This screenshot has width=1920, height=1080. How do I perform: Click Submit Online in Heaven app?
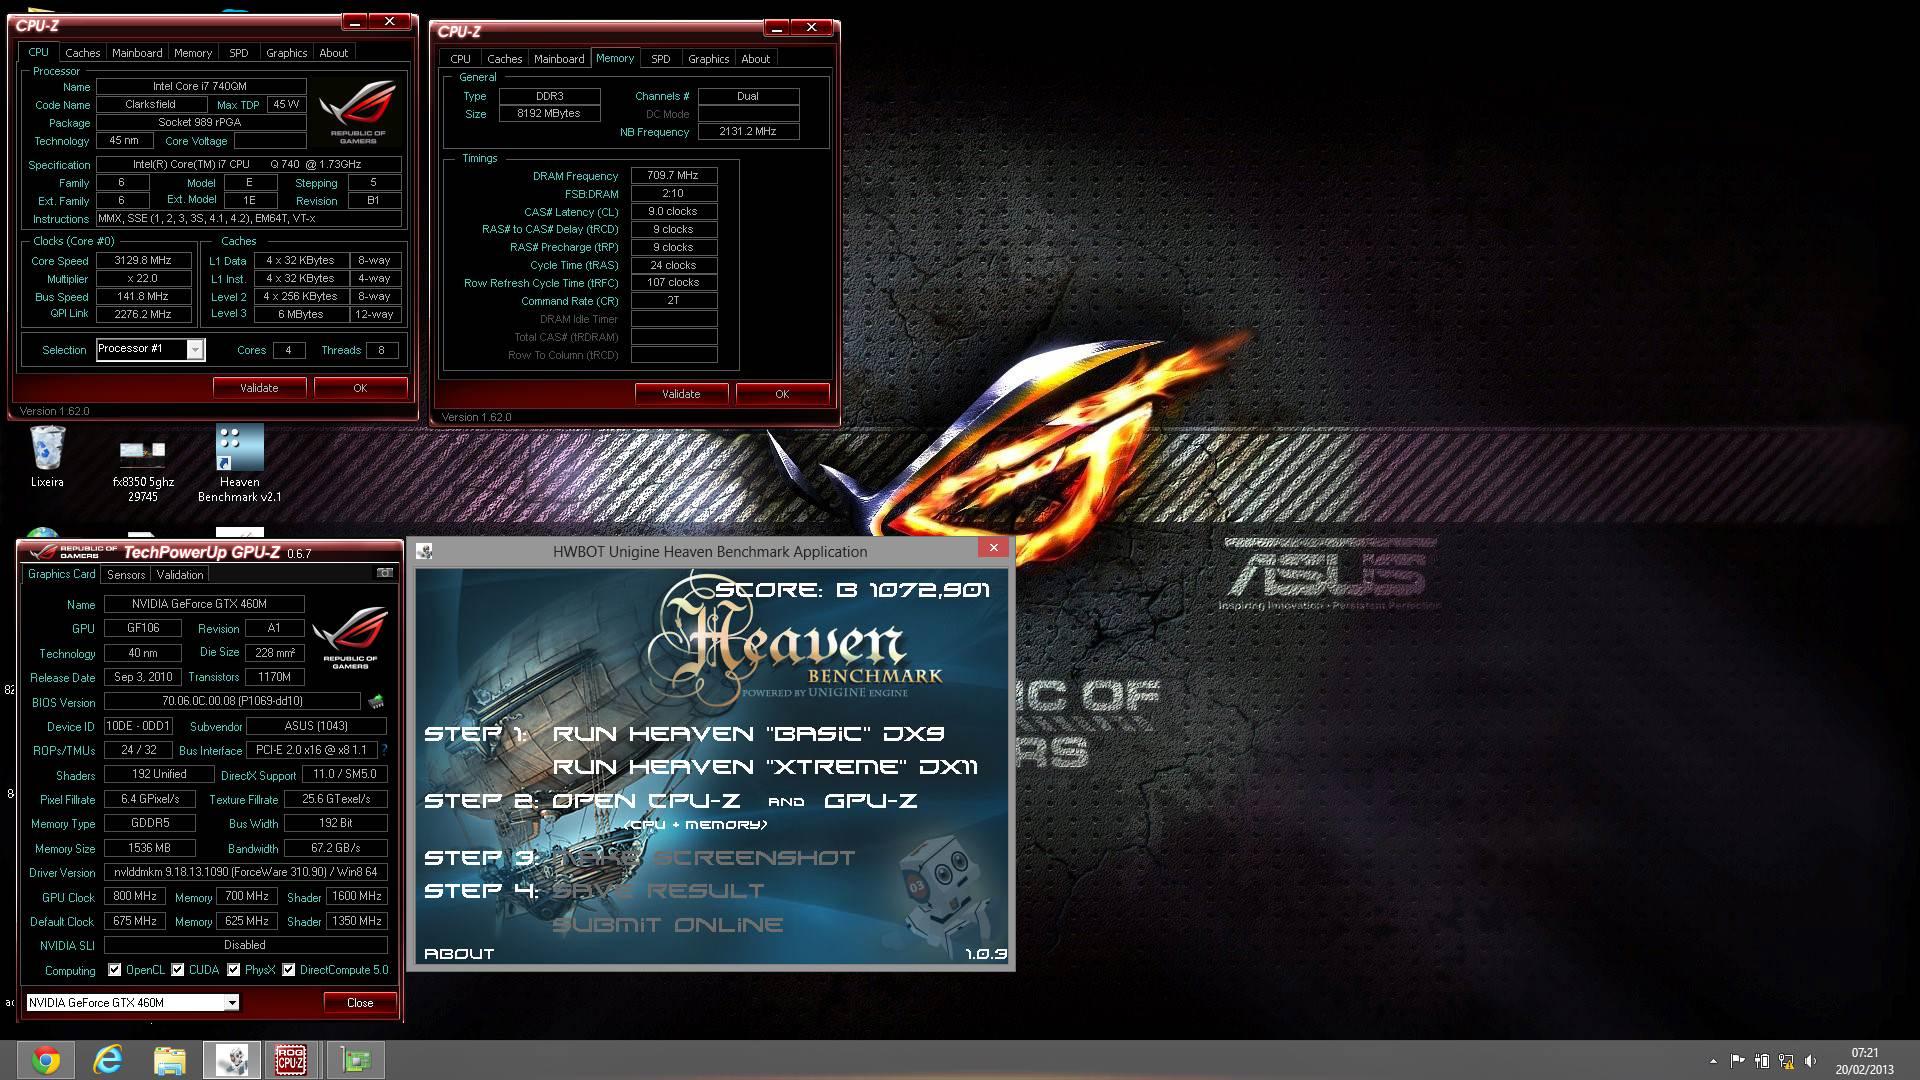click(x=667, y=925)
